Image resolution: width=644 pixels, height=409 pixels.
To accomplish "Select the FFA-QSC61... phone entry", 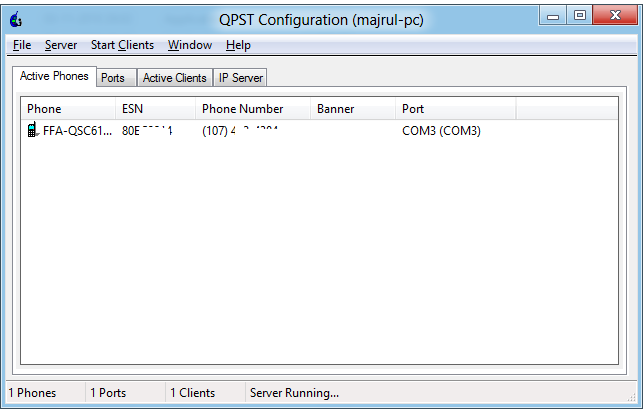I will point(77,131).
